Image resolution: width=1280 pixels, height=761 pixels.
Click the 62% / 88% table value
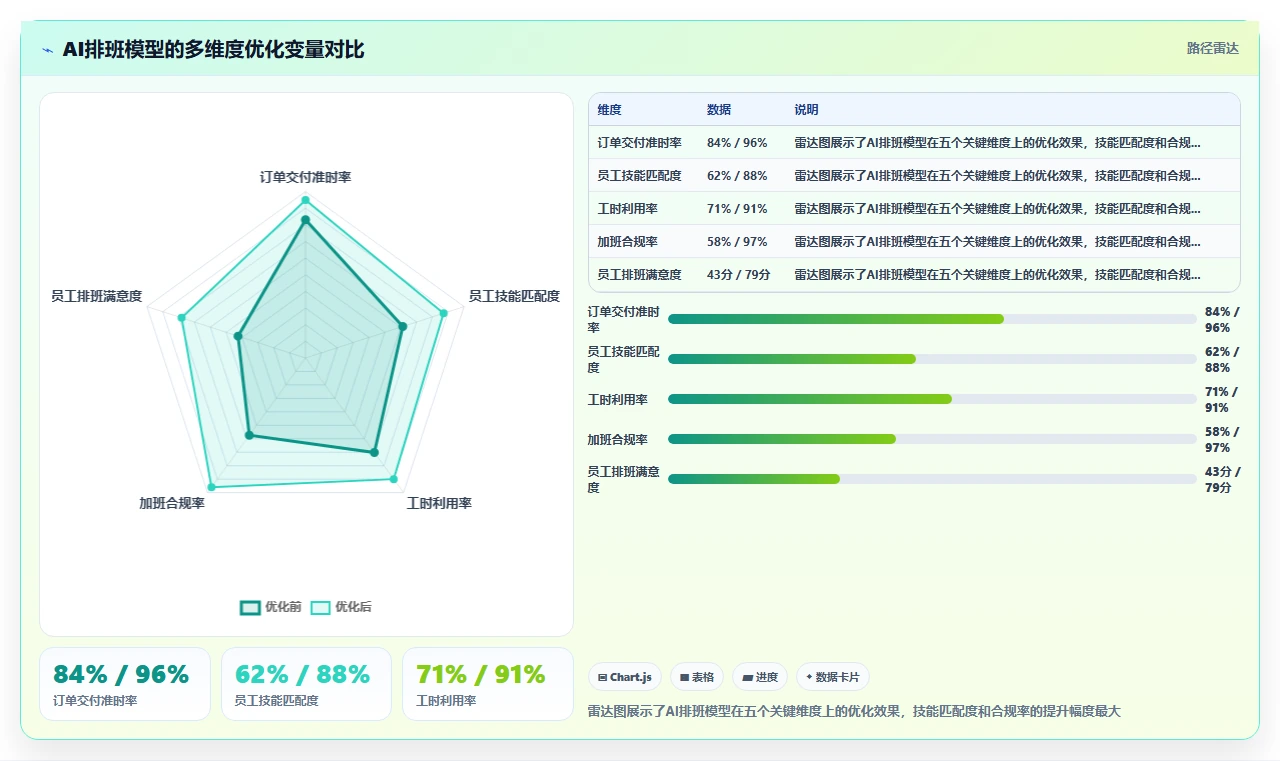pyautogui.click(x=737, y=176)
